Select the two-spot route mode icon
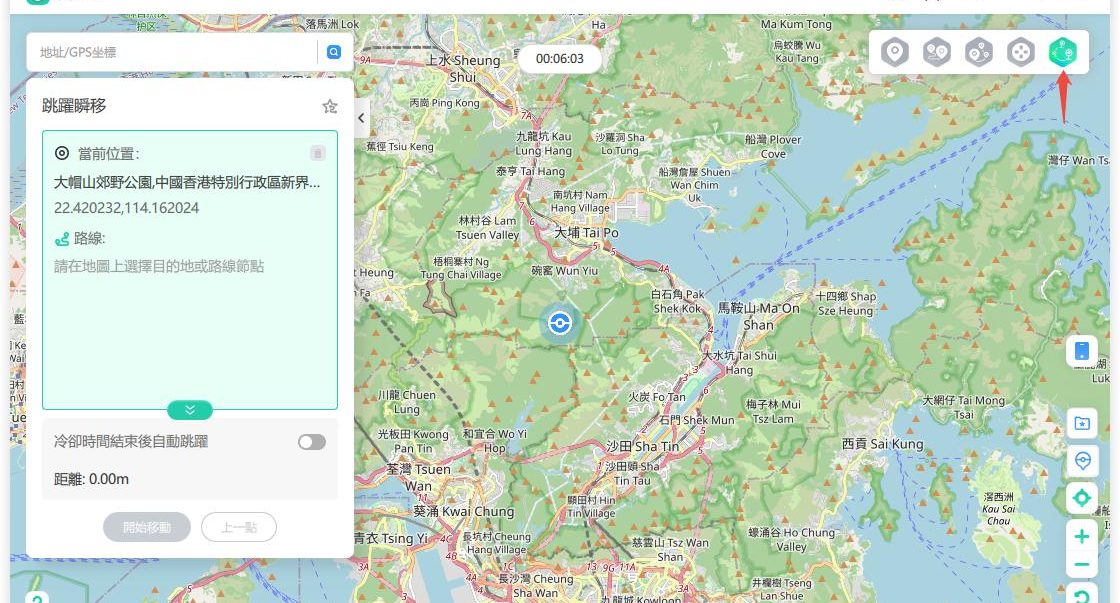1120x603 pixels. pyautogui.click(x=936, y=52)
